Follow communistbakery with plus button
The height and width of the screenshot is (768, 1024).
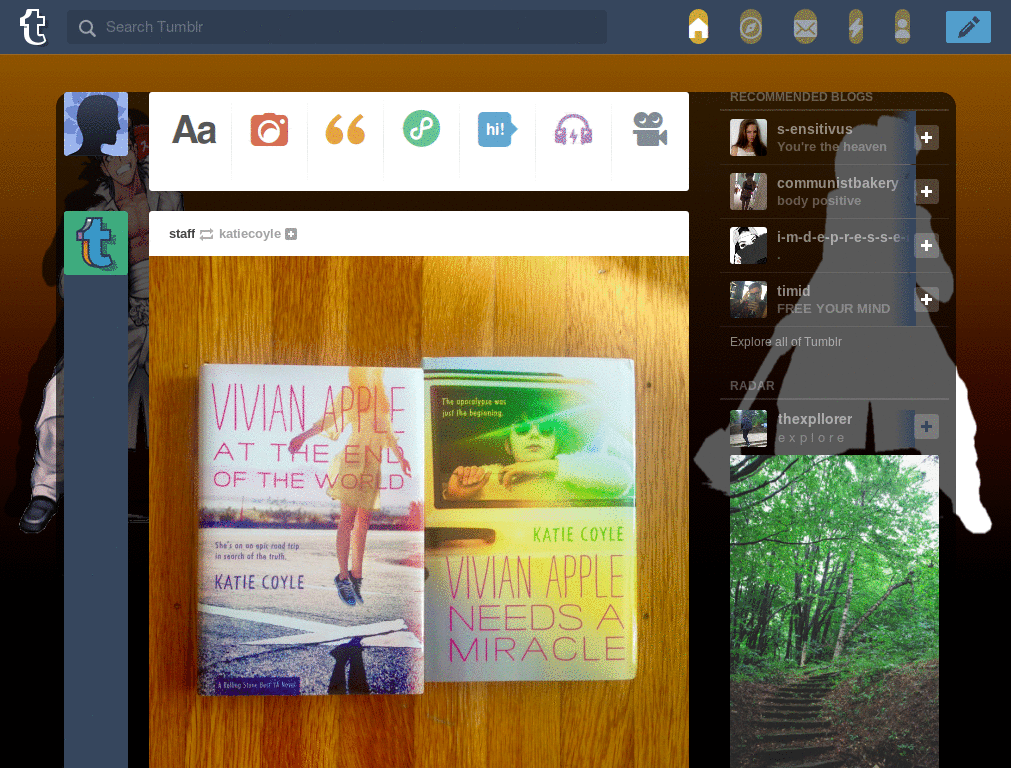[x=926, y=192]
